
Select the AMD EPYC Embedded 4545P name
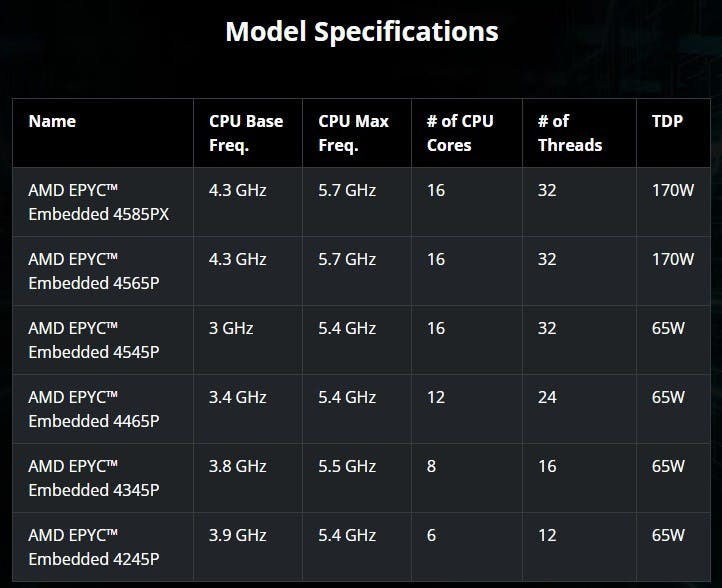(x=93, y=340)
